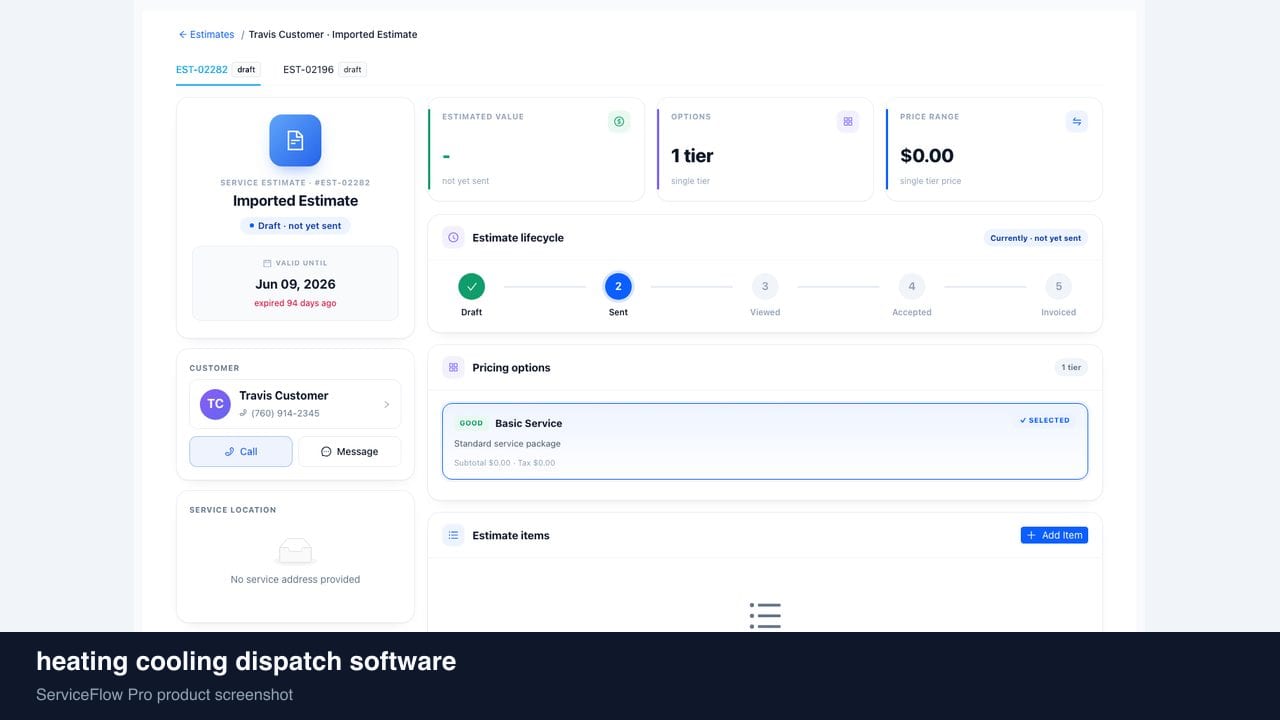This screenshot has height=720, width=1280.
Task: Click the "1 tier" value on Options card
Action: coord(692,156)
